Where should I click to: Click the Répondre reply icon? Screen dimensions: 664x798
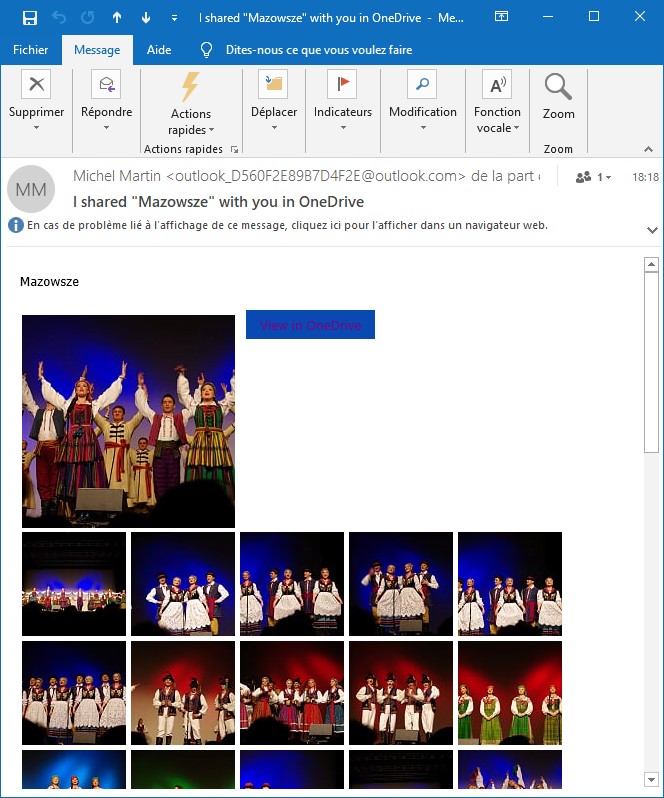click(106, 85)
